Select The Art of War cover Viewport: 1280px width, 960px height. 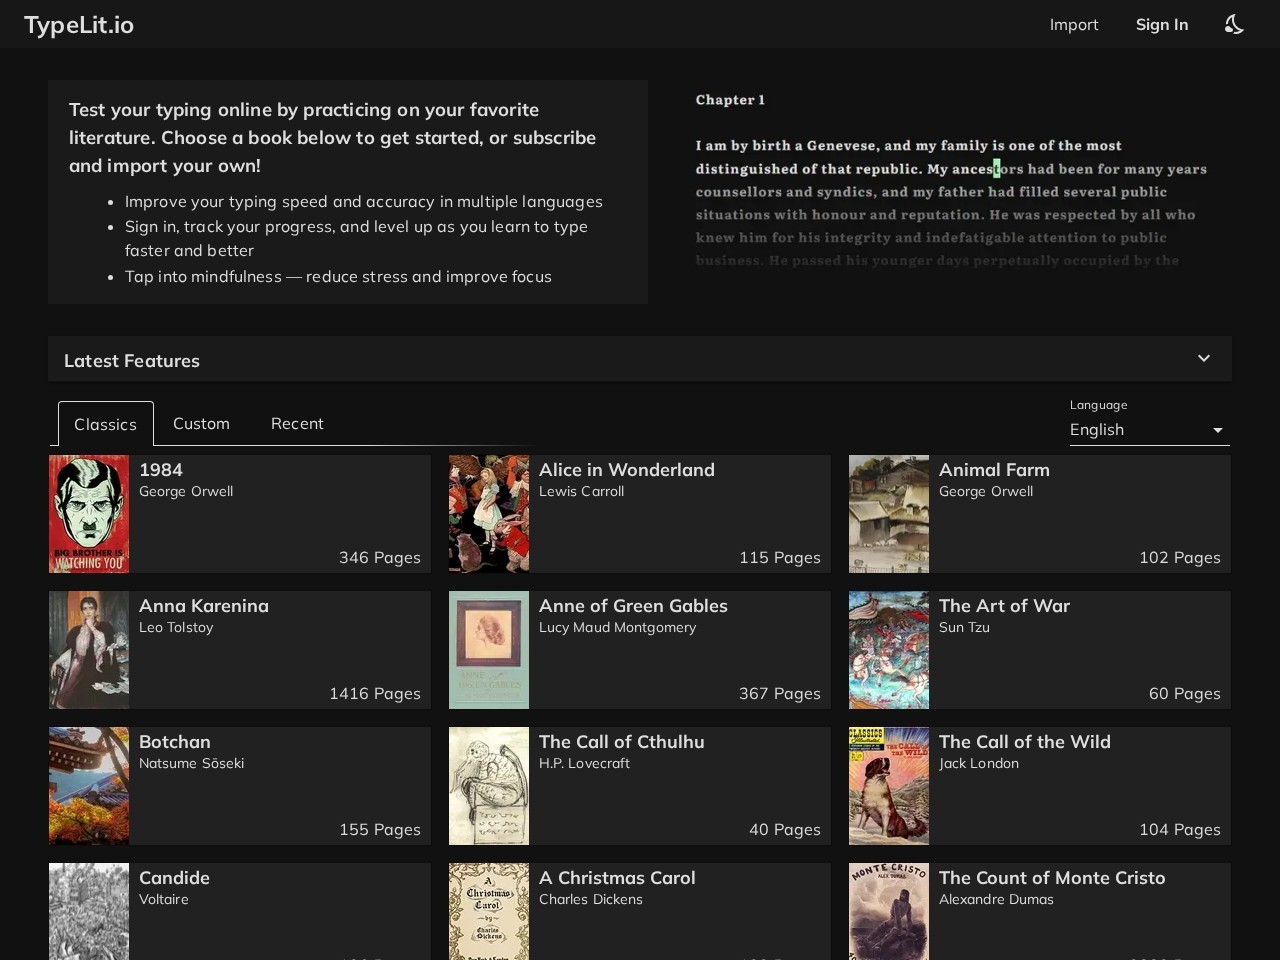(x=889, y=650)
